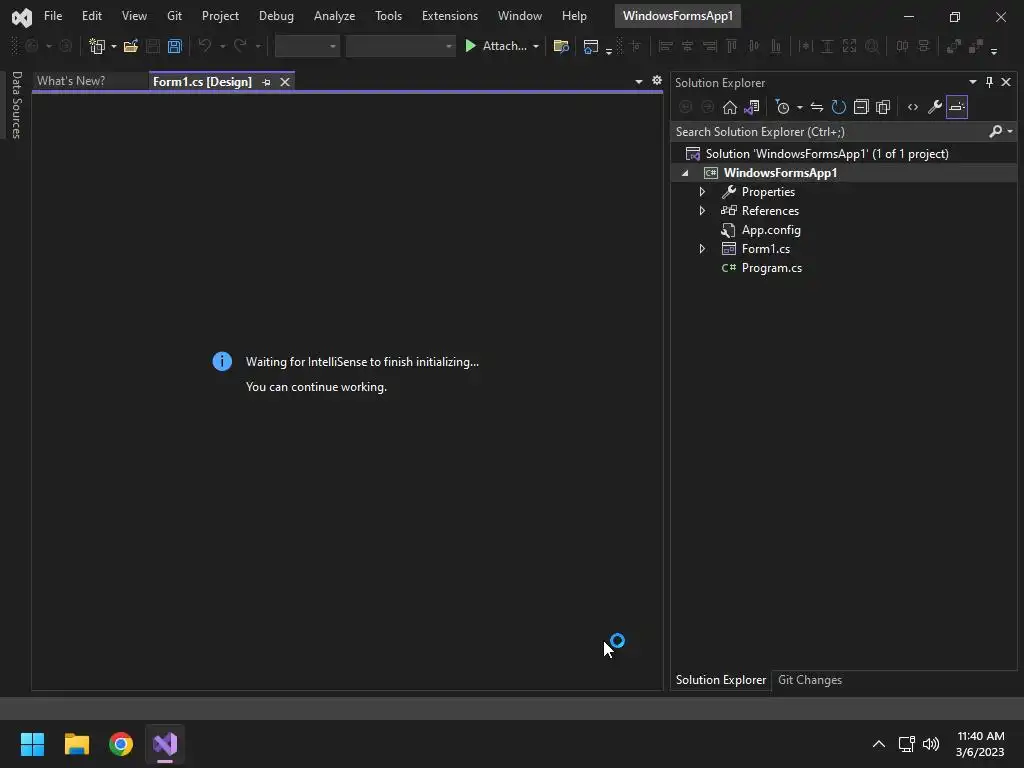This screenshot has width=1024, height=768.
Task: Open the File menu
Action: (x=53, y=16)
